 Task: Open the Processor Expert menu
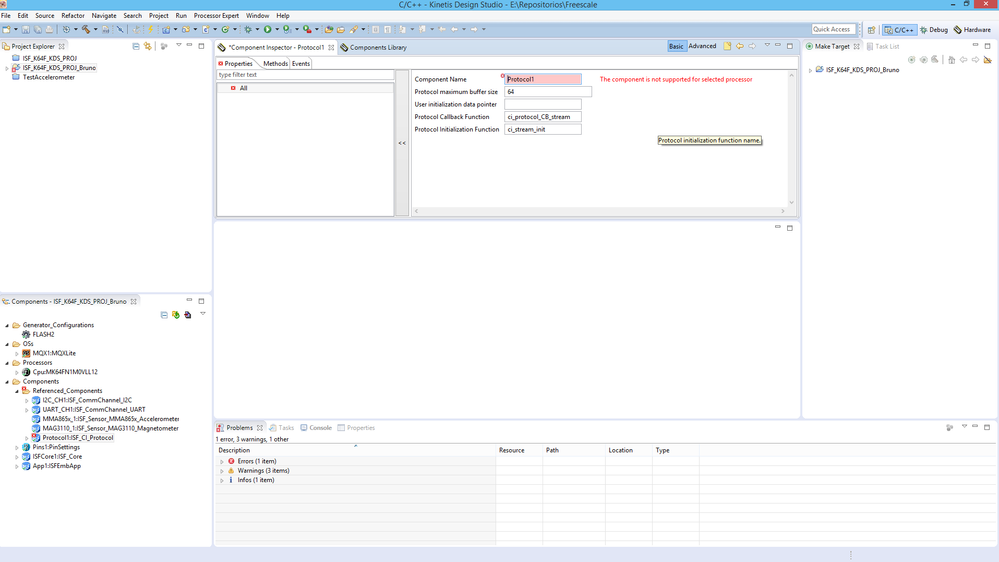[x=216, y=15]
